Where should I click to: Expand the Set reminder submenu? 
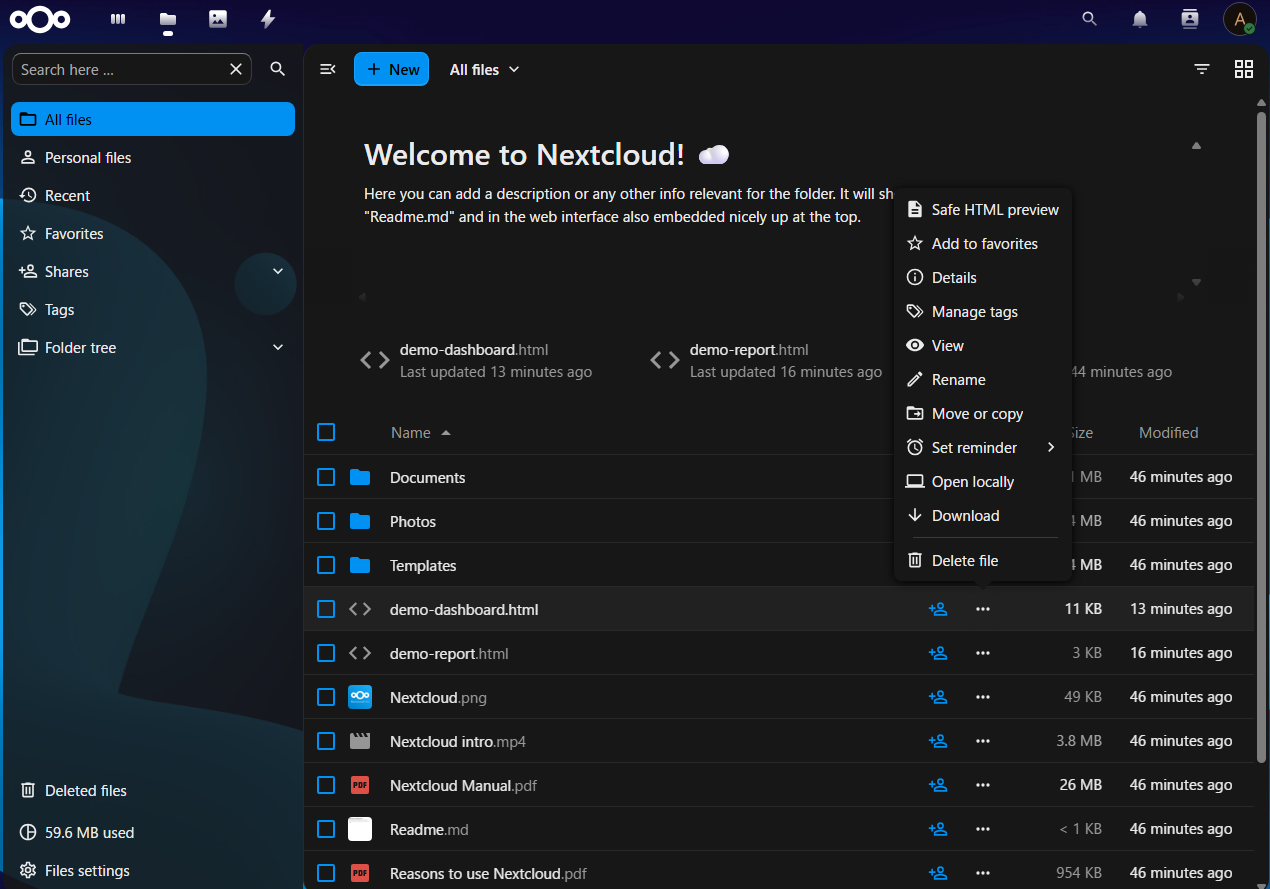(981, 447)
